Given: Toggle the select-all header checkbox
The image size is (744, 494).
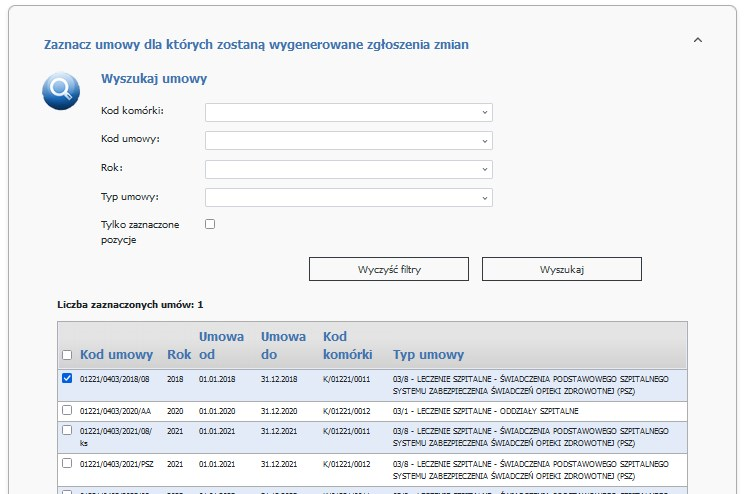Looking at the screenshot, I should click(x=67, y=355).
